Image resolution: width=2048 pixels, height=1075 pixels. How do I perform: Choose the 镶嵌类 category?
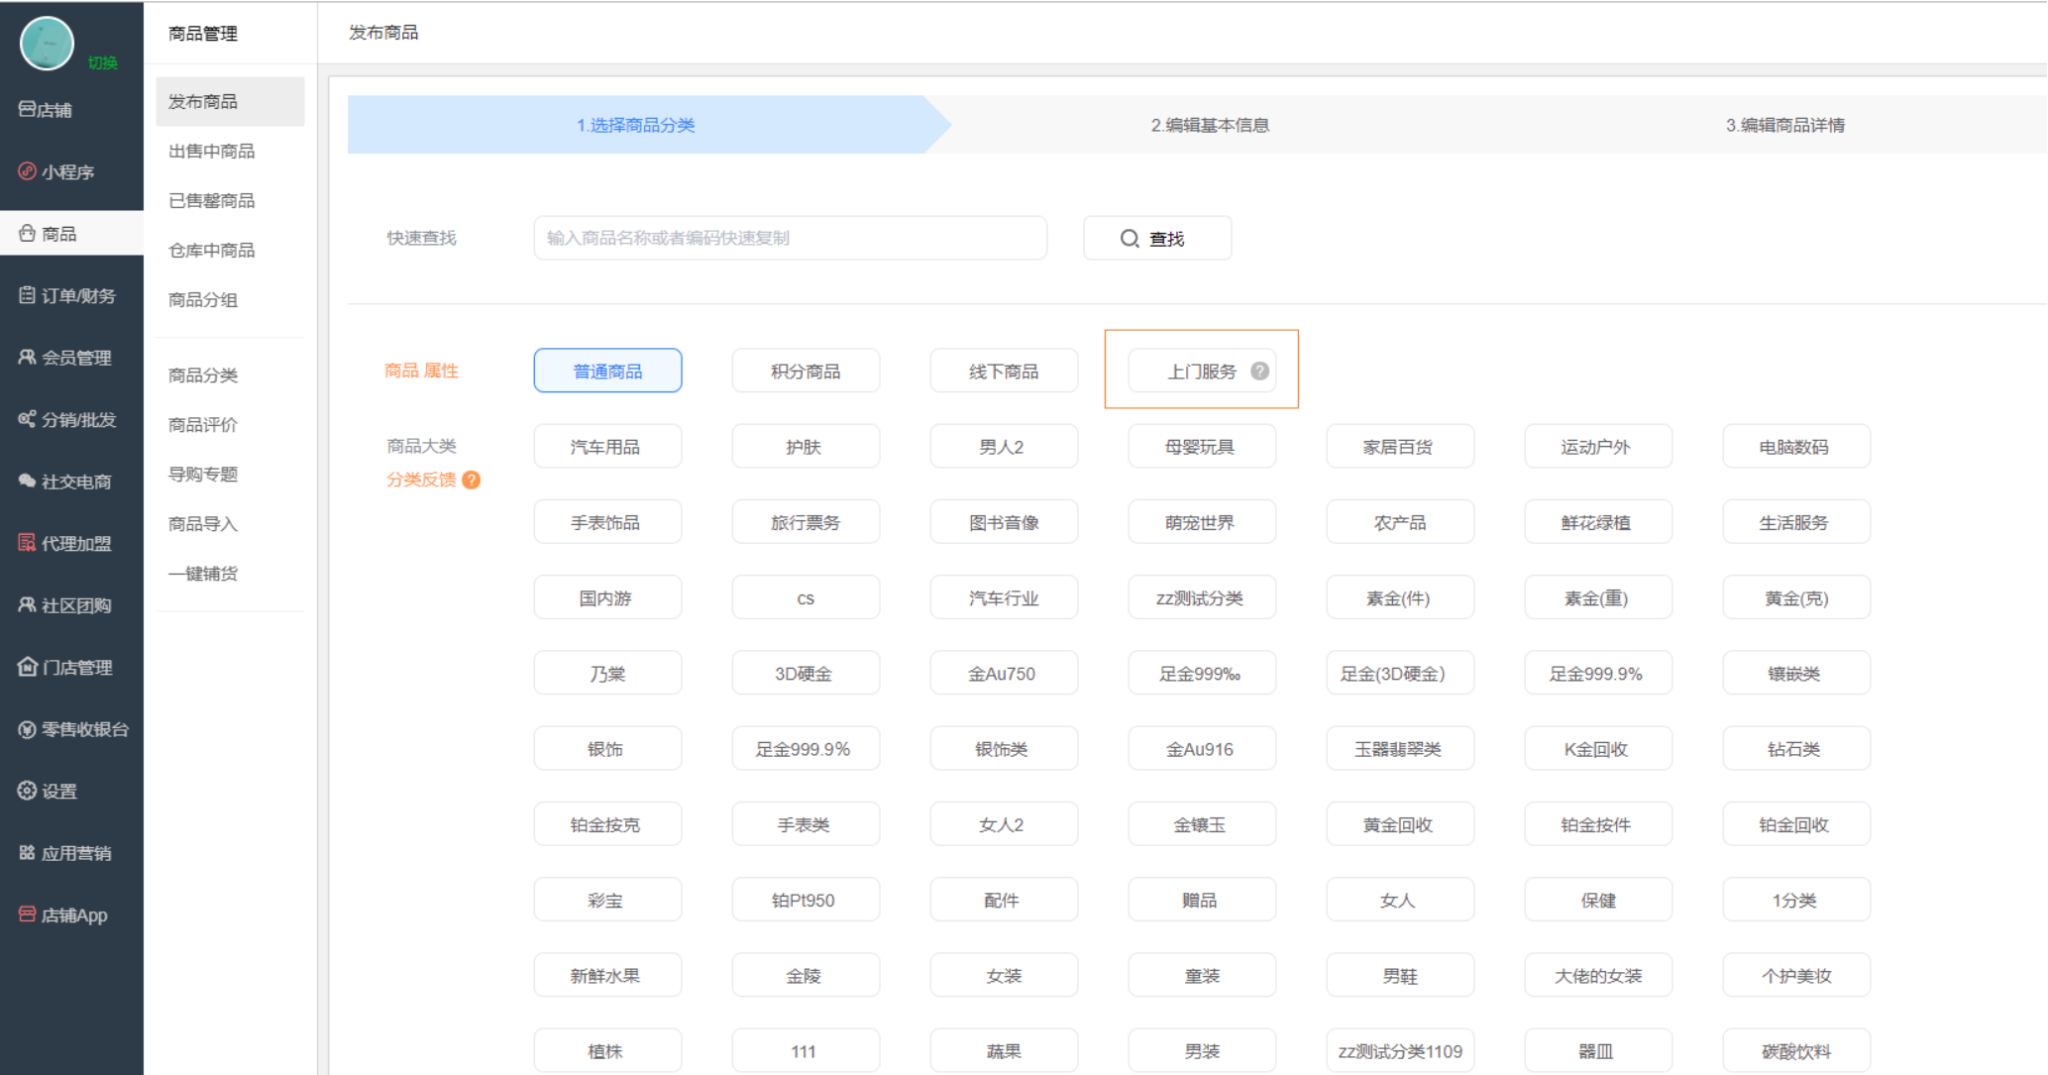pyautogui.click(x=1796, y=673)
